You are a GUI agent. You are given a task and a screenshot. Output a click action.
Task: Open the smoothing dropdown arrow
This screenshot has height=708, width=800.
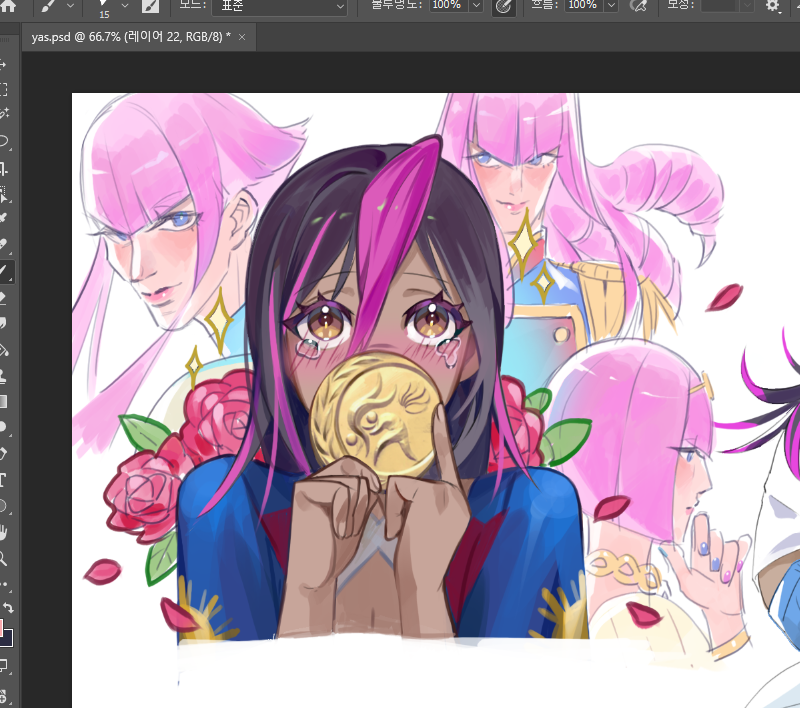pyautogui.click(x=746, y=6)
